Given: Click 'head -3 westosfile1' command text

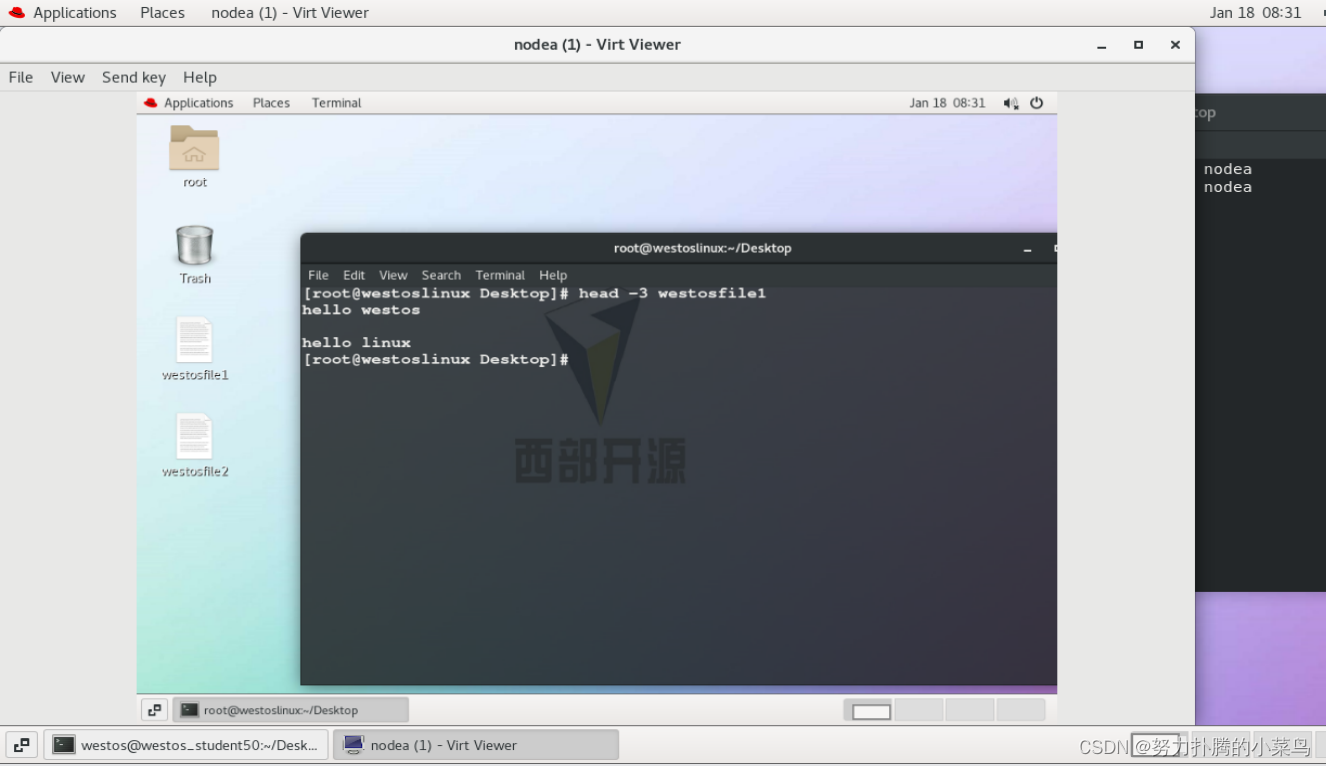Looking at the screenshot, I should coord(672,293).
